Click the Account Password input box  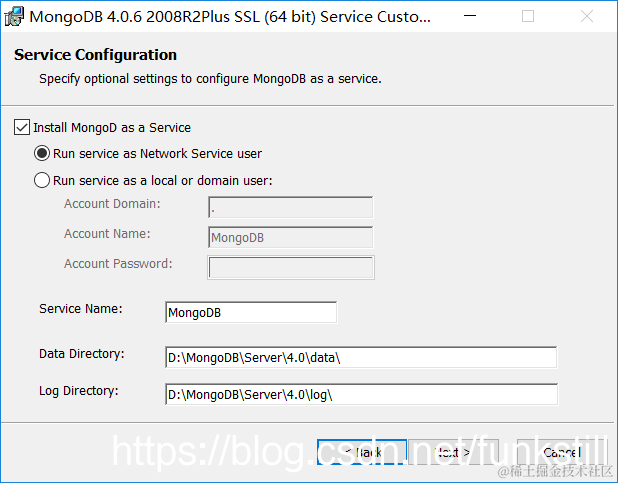(x=290, y=267)
